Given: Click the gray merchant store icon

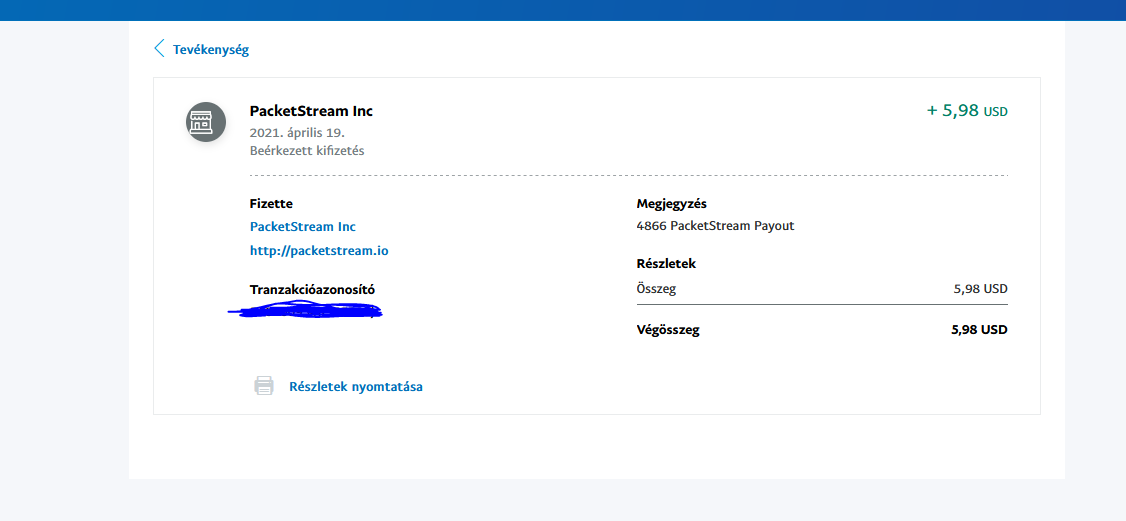Looking at the screenshot, I should point(205,122).
